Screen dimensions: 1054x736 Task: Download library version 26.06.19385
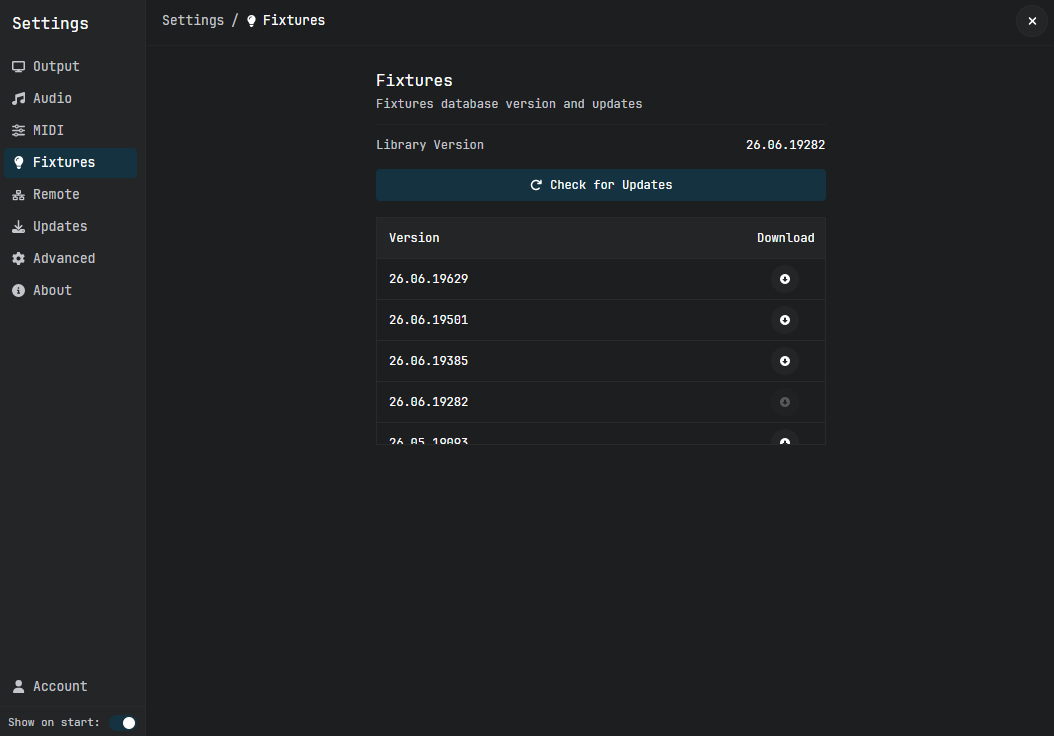click(784, 361)
